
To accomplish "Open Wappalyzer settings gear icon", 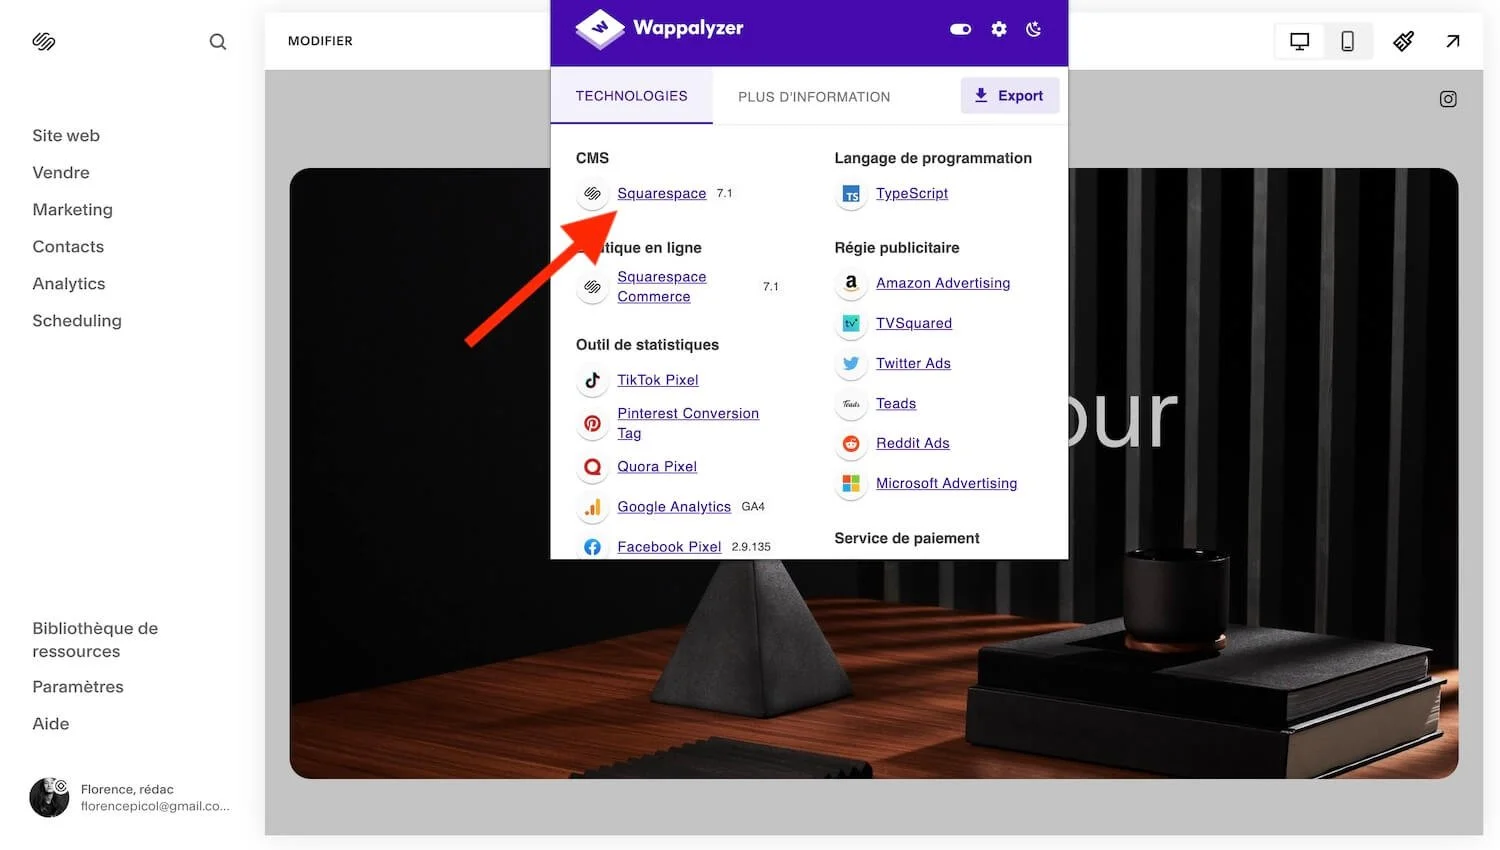I will tap(999, 29).
